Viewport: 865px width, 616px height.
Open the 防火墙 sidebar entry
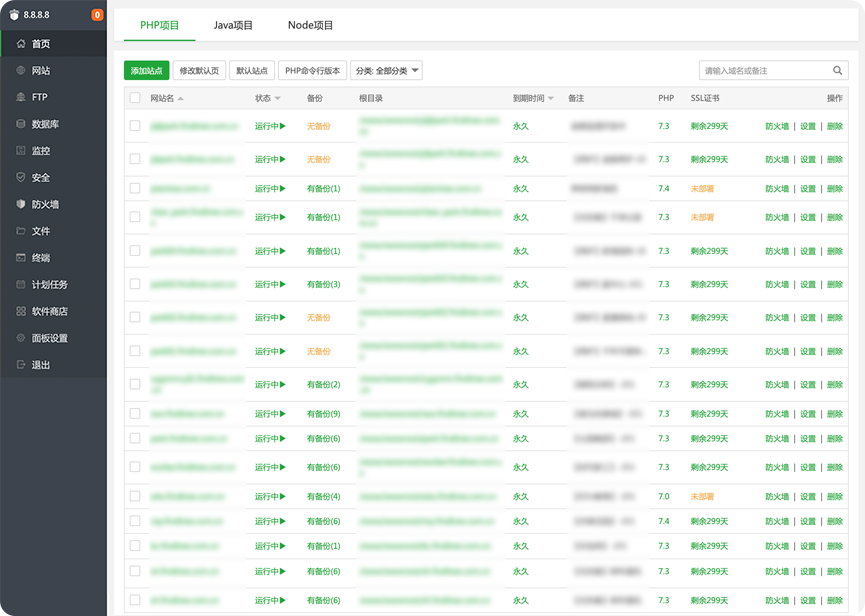coord(44,204)
